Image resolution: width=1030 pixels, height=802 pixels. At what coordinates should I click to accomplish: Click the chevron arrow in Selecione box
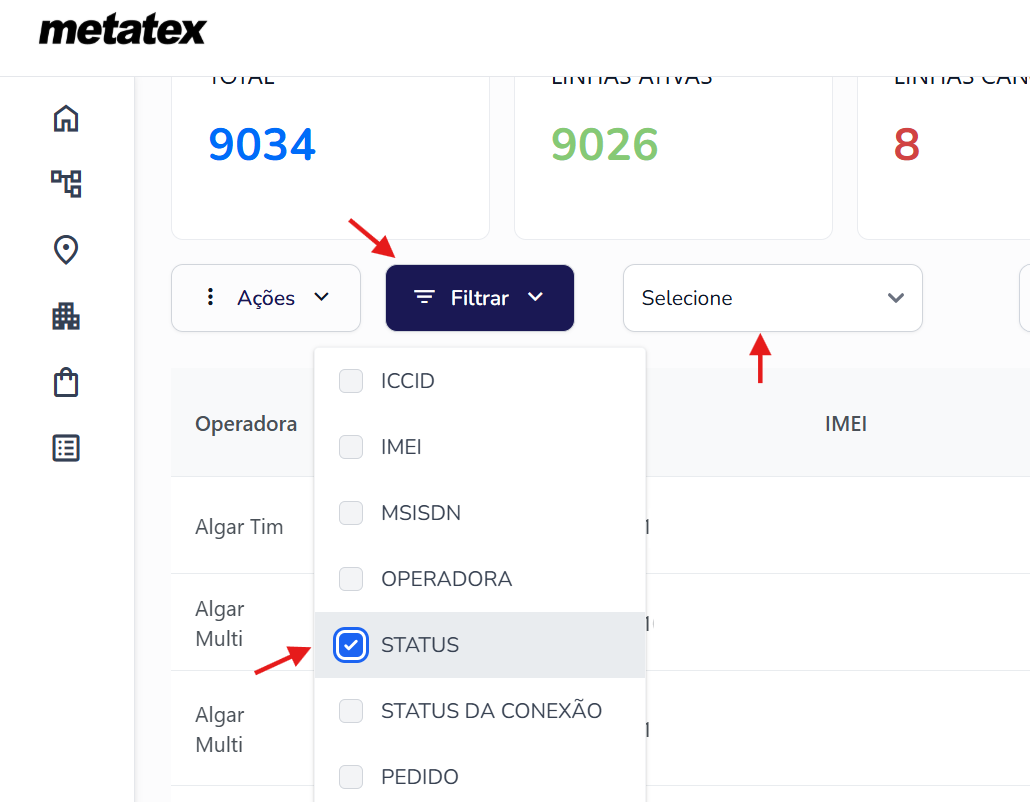pyautogui.click(x=896, y=298)
